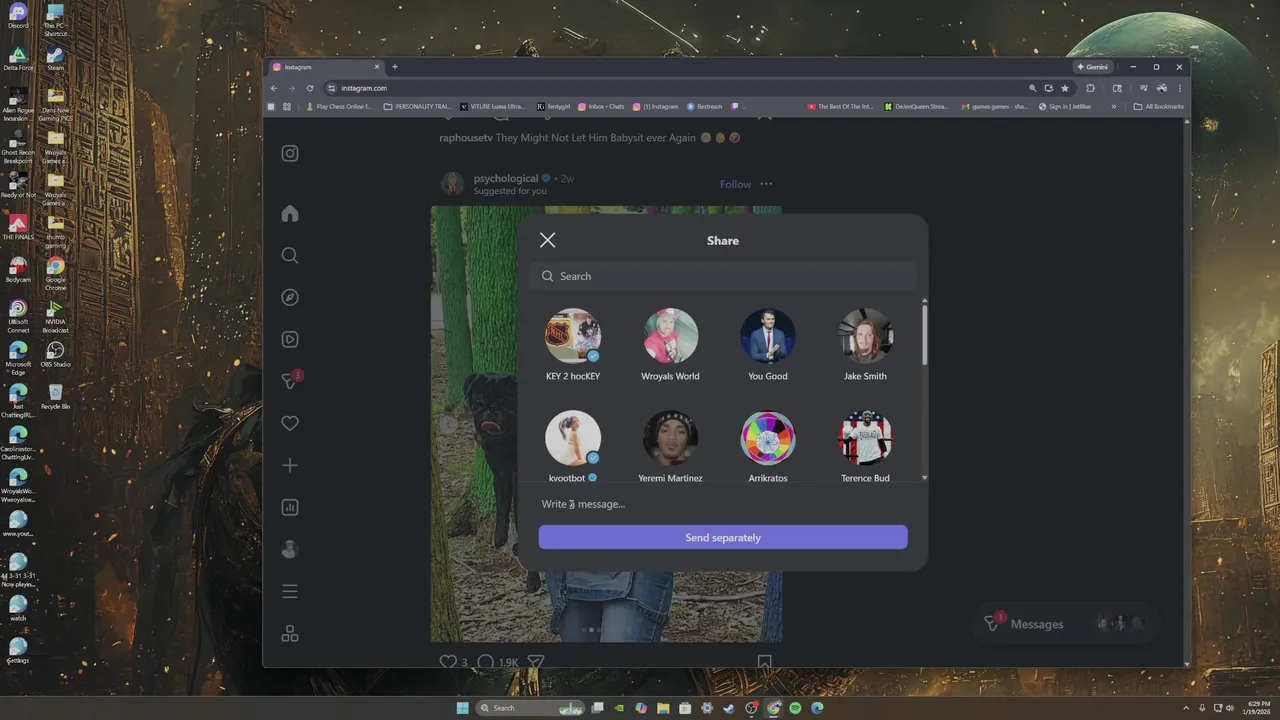Select KEY 2 hocKEY as recipient
This screenshot has width=1280, height=720.
pos(573,345)
